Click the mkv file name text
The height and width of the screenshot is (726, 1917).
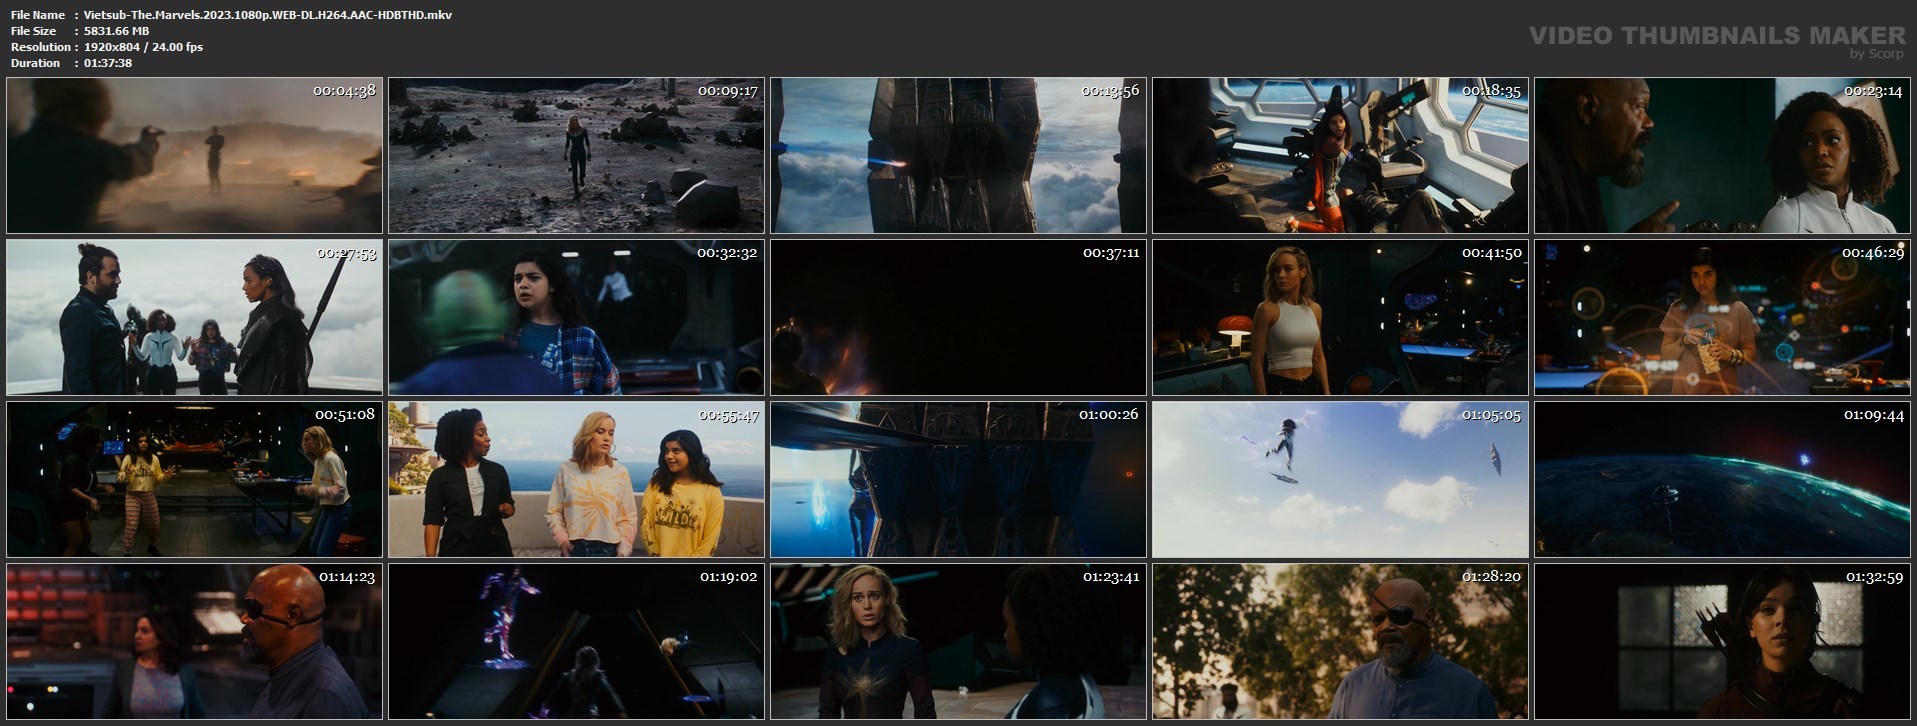[268, 15]
